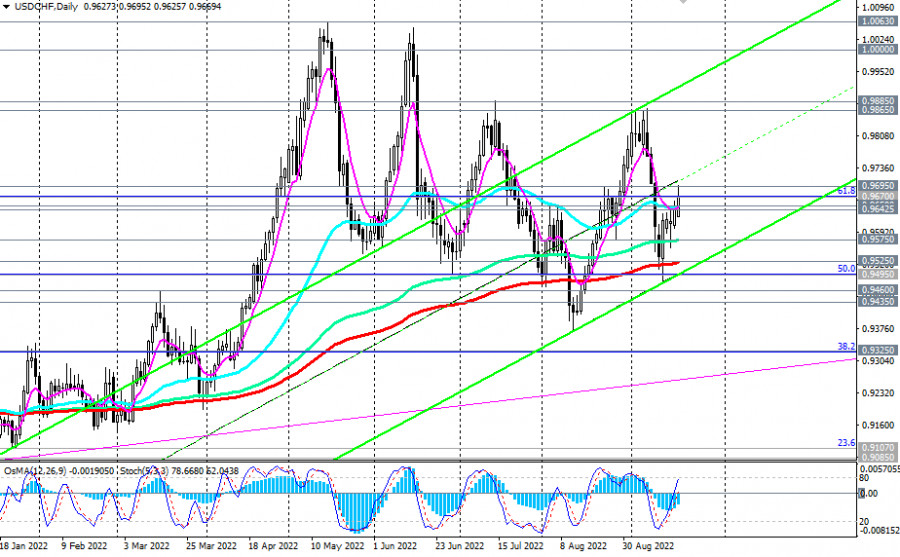Viewport: 900px width, 557px height.
Task: Select the 1.00000 price level label
Action: click(x=876, y=49)
